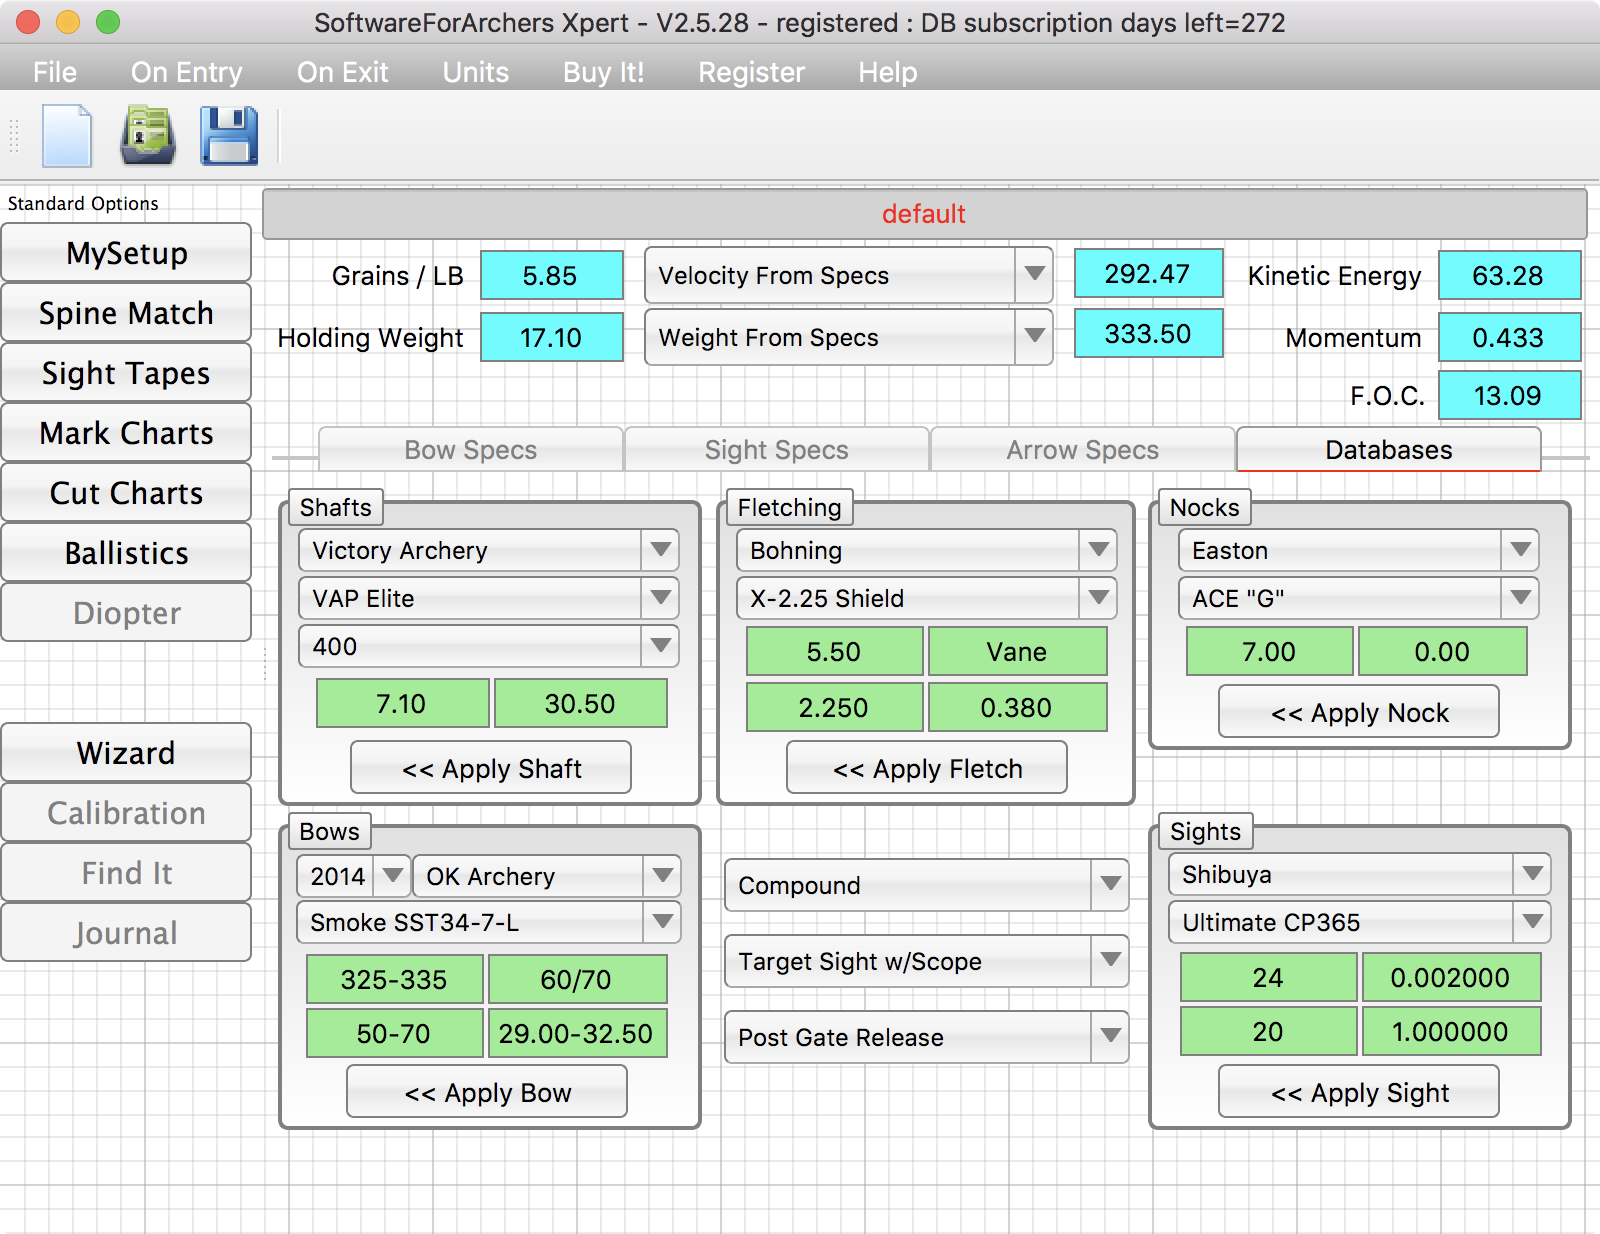The width and height of the screenshot is (1600, 1234).
Task: Open the Post Gate Release dropdown
Action: pos(926,1037)
